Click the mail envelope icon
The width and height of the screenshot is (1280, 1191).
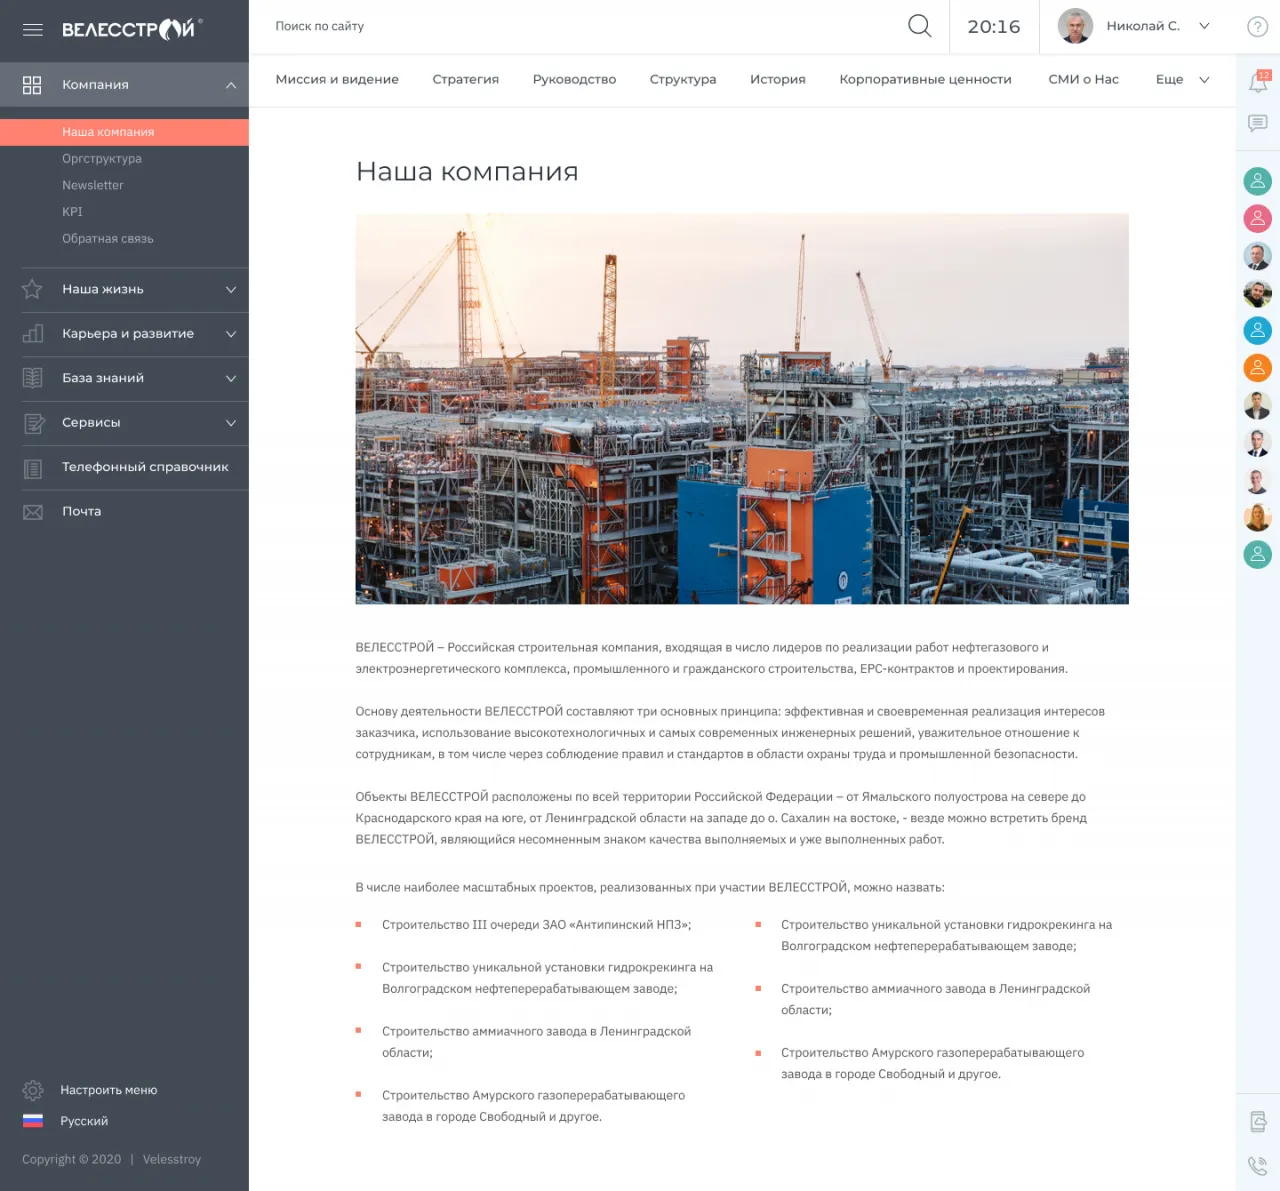[33, 512]
